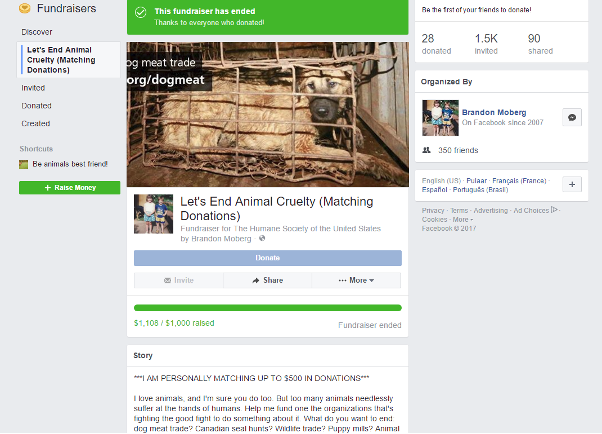The height and width of the screenshot is (434, 602).
Task: Click the Ad Choices triangle icon
Action: click(554, 210)
